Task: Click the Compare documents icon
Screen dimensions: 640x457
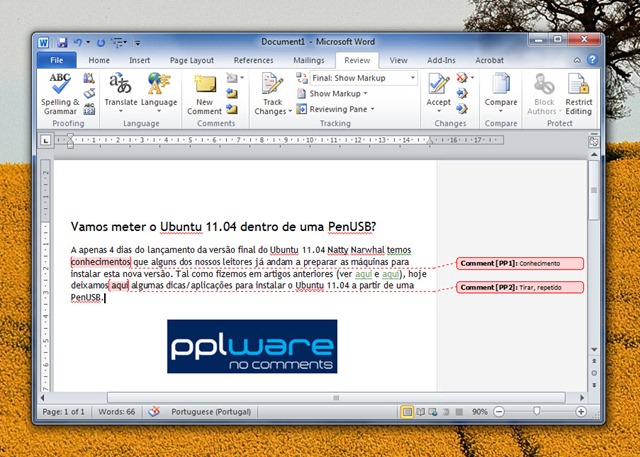Action: click(x=500, y=84)
